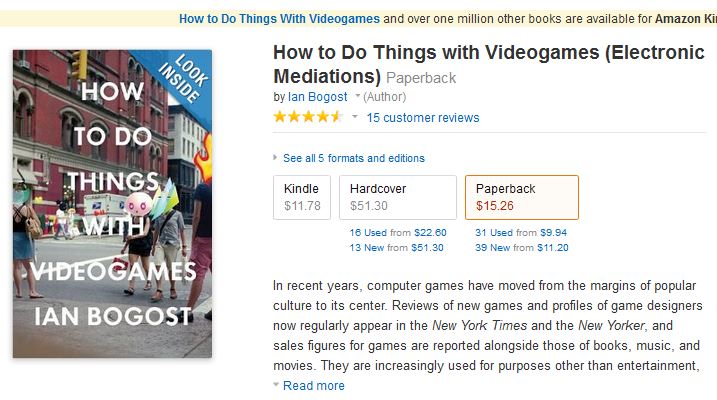717x400 pixels.
Task: Open the 13 New from $51.30 hardcover offers
Action: click(x=396, y=248)
